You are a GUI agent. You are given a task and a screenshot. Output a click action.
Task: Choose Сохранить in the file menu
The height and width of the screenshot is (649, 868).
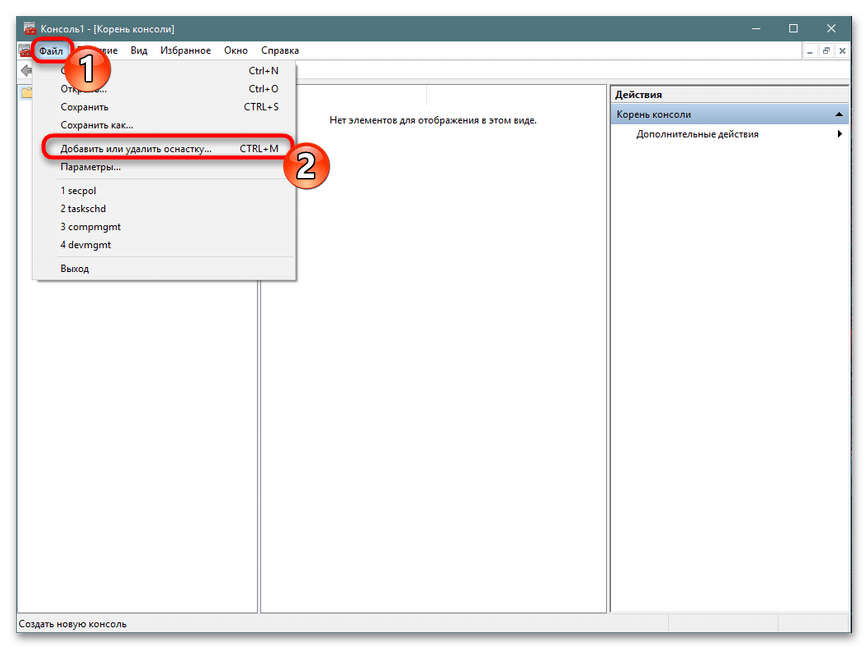tap(85, 107)
